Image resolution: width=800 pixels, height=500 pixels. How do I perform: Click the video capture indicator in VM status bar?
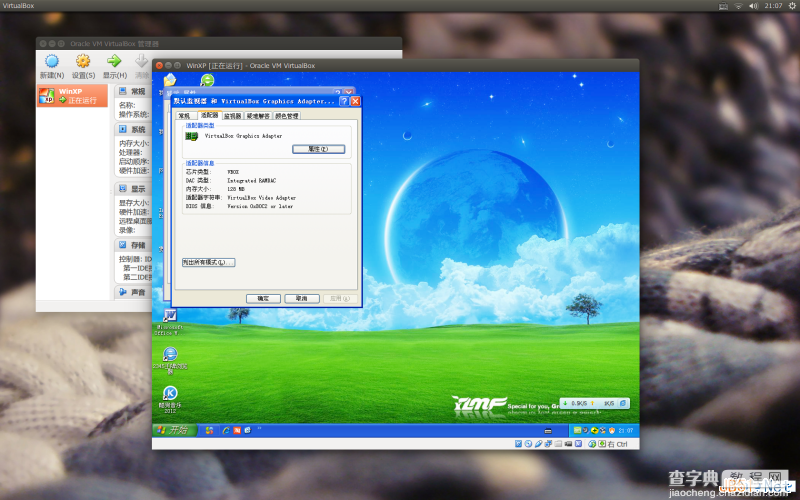(x=568, y=444)
